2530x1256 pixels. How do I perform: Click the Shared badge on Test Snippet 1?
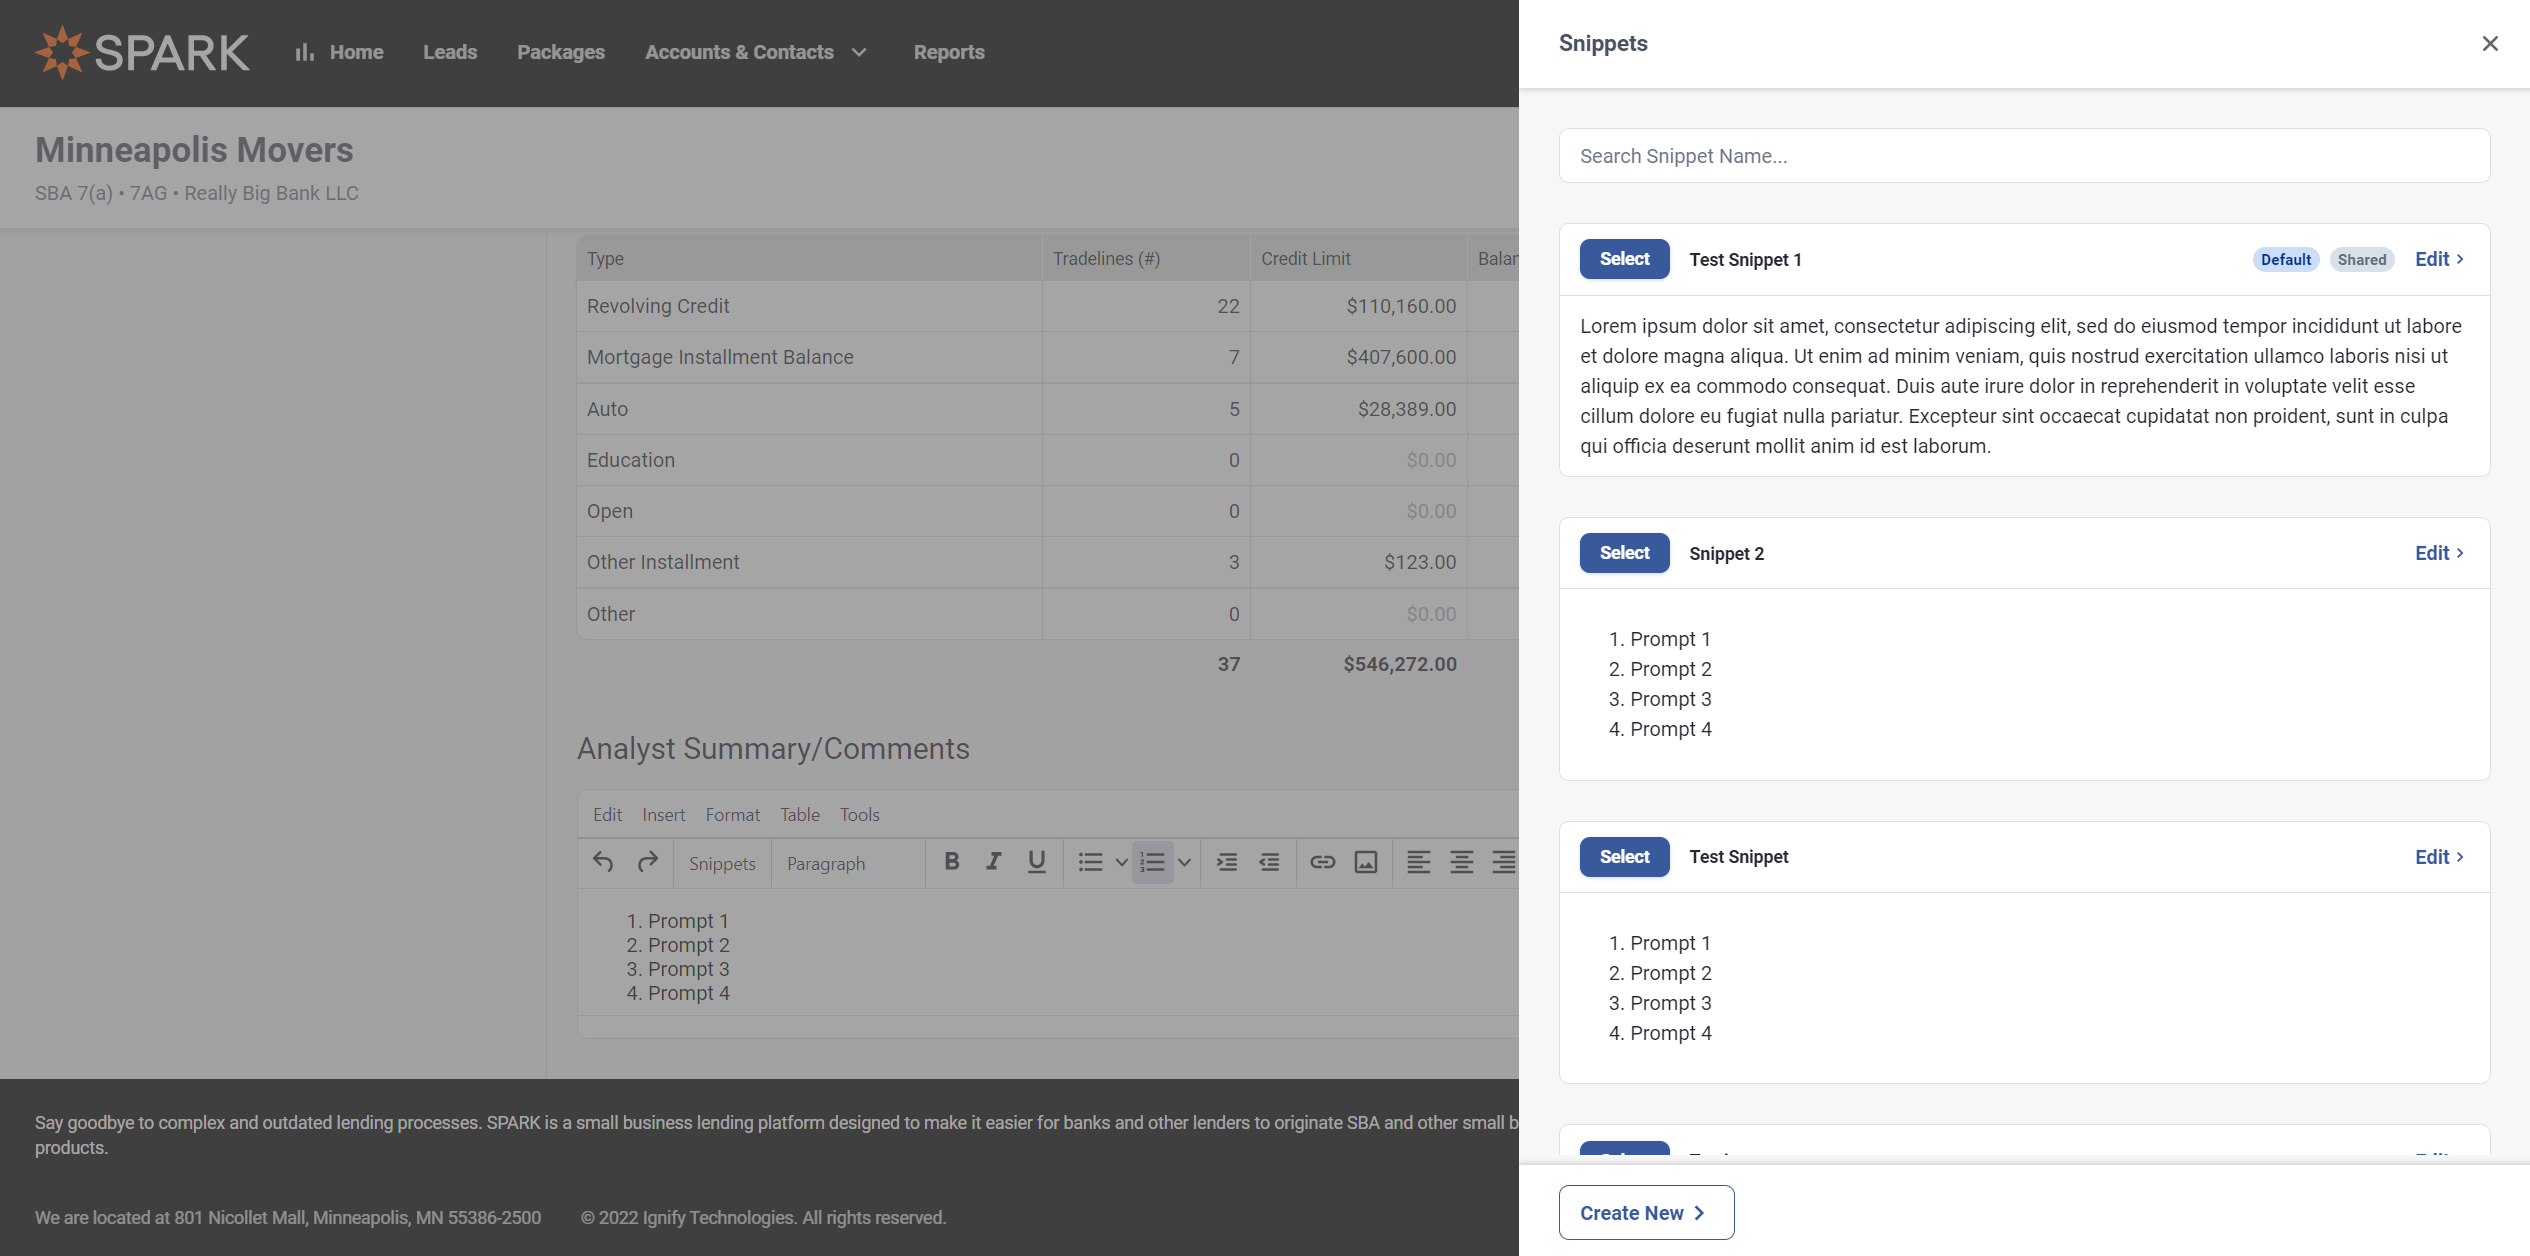2362,259
